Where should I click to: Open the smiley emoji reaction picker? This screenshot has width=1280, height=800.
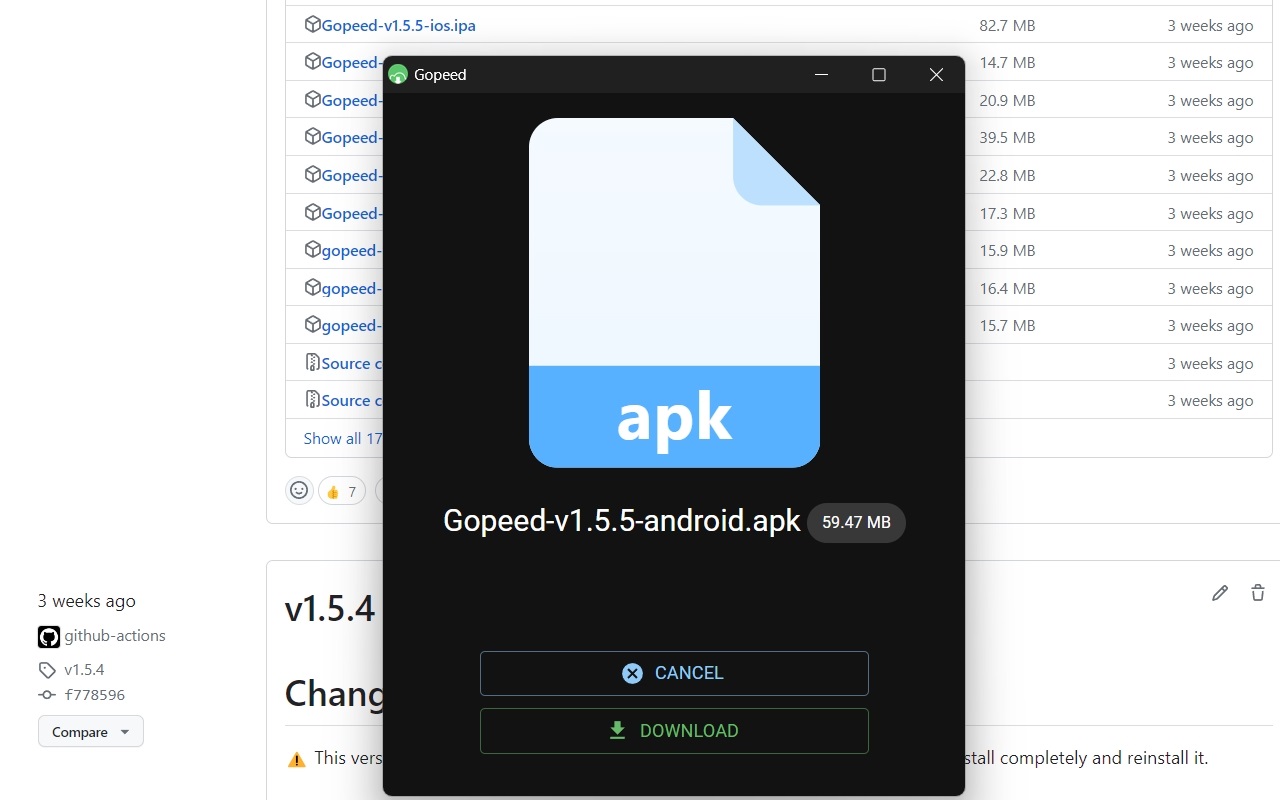pyautogui.click(x=299, y=490)
